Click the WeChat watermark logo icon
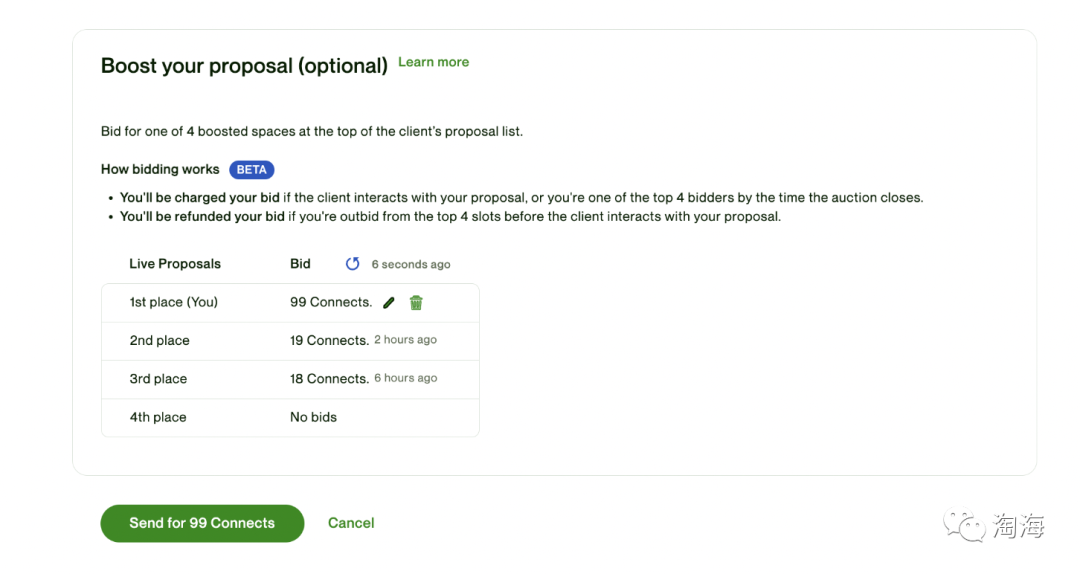The width and height of the screenshot is (1080, 574). (964, 524)
